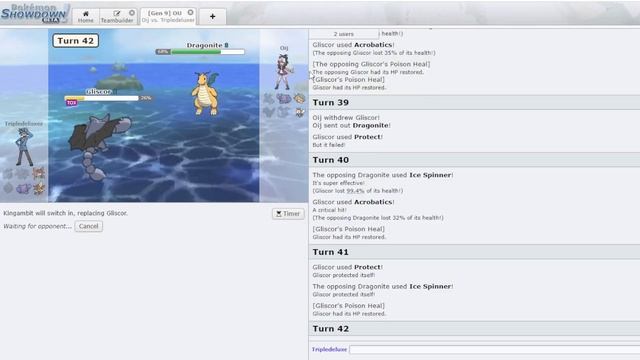Click the opposing Dragonite sprite
640x360 pixels.
point(205,94)
